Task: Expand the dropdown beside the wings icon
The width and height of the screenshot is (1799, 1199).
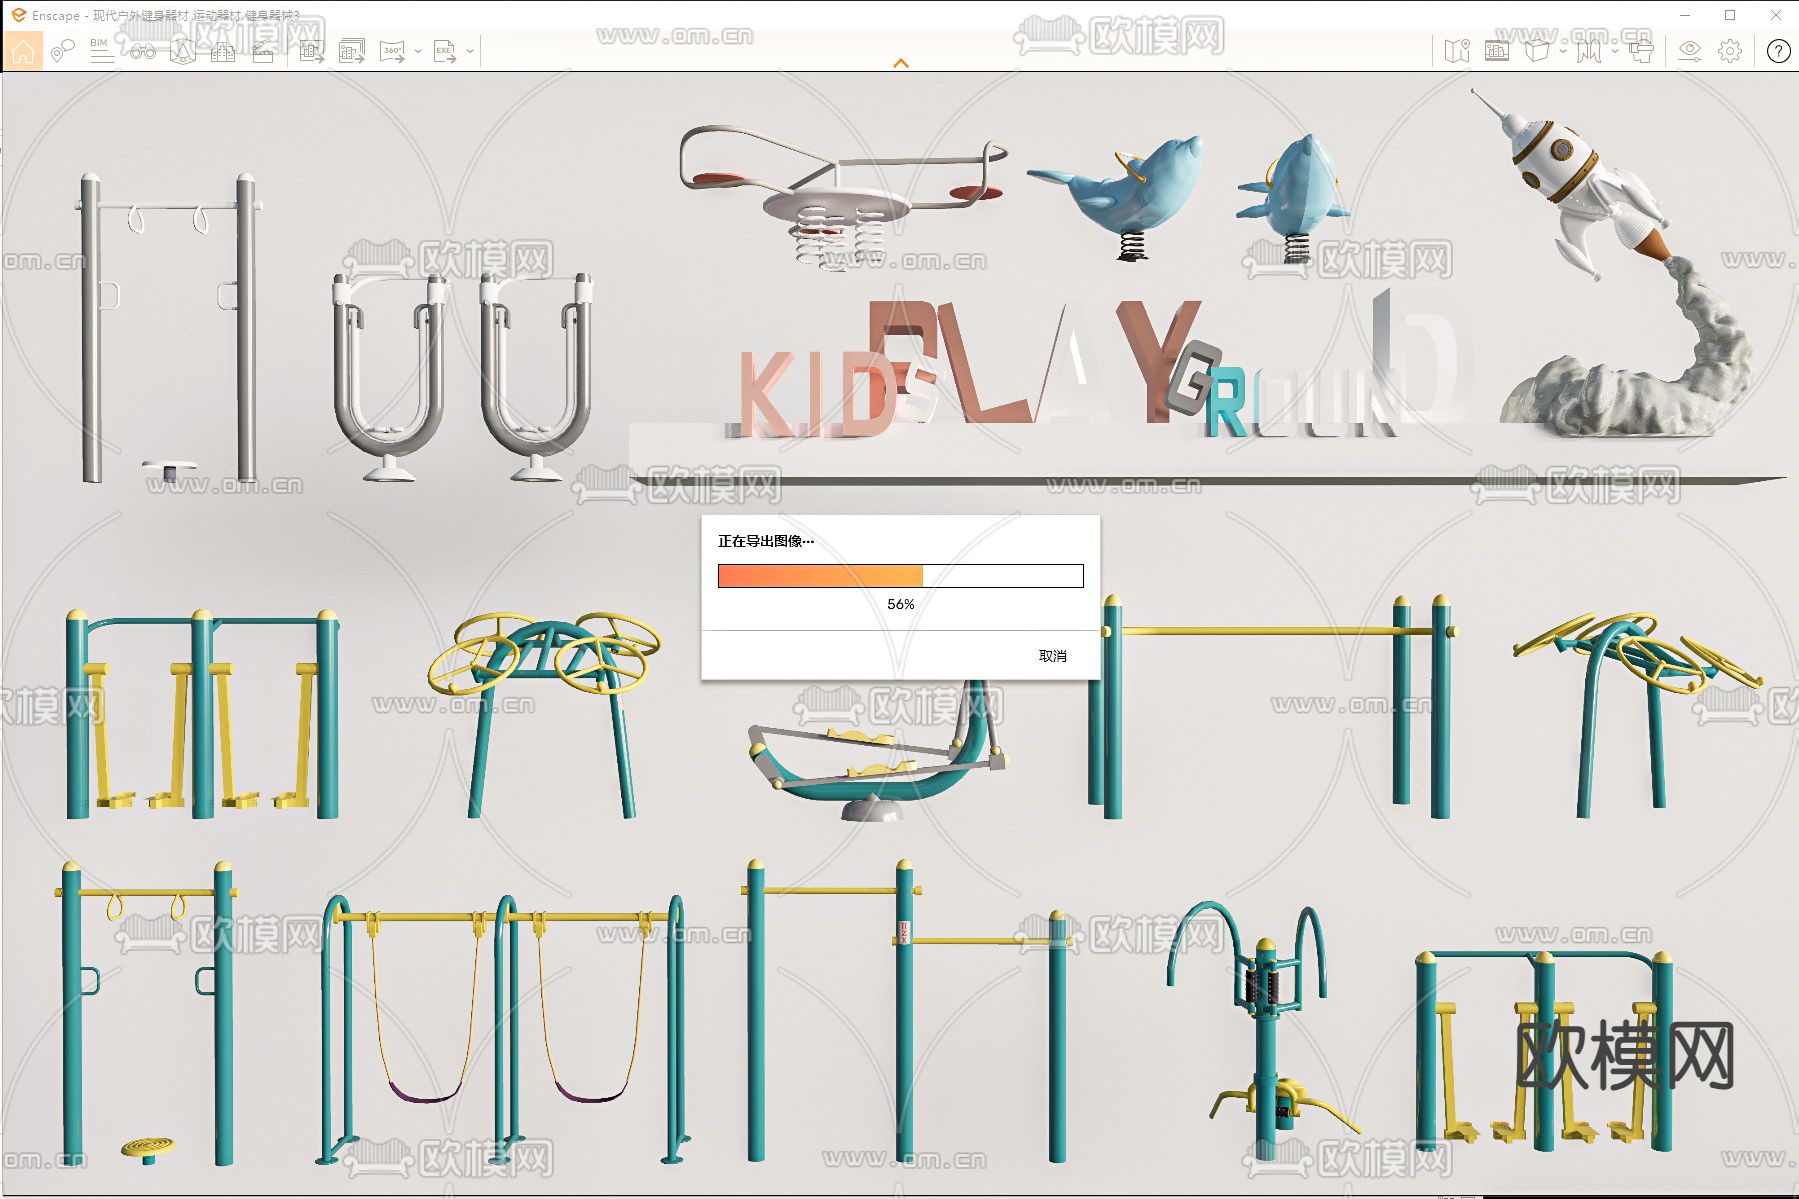Action: point(1615,51)
